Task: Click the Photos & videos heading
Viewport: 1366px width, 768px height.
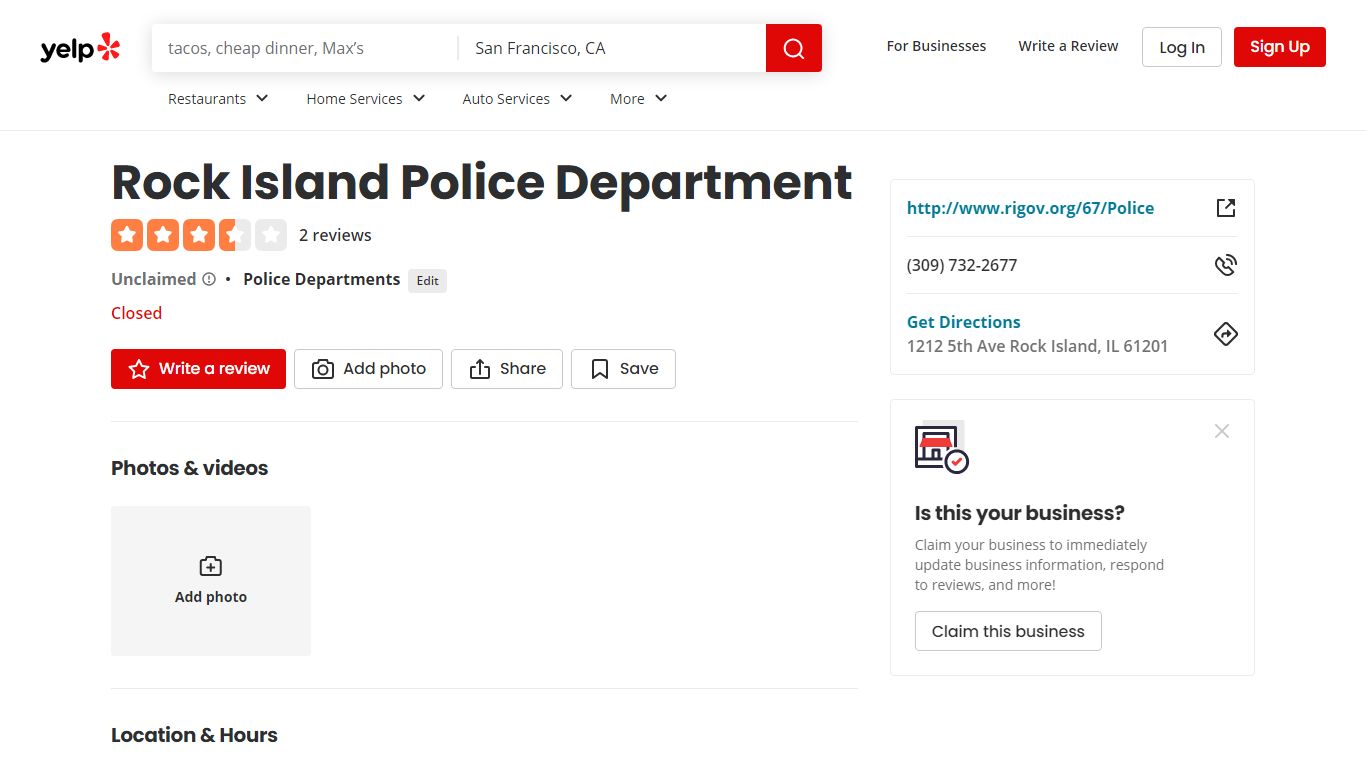Action: pos(189,468)
